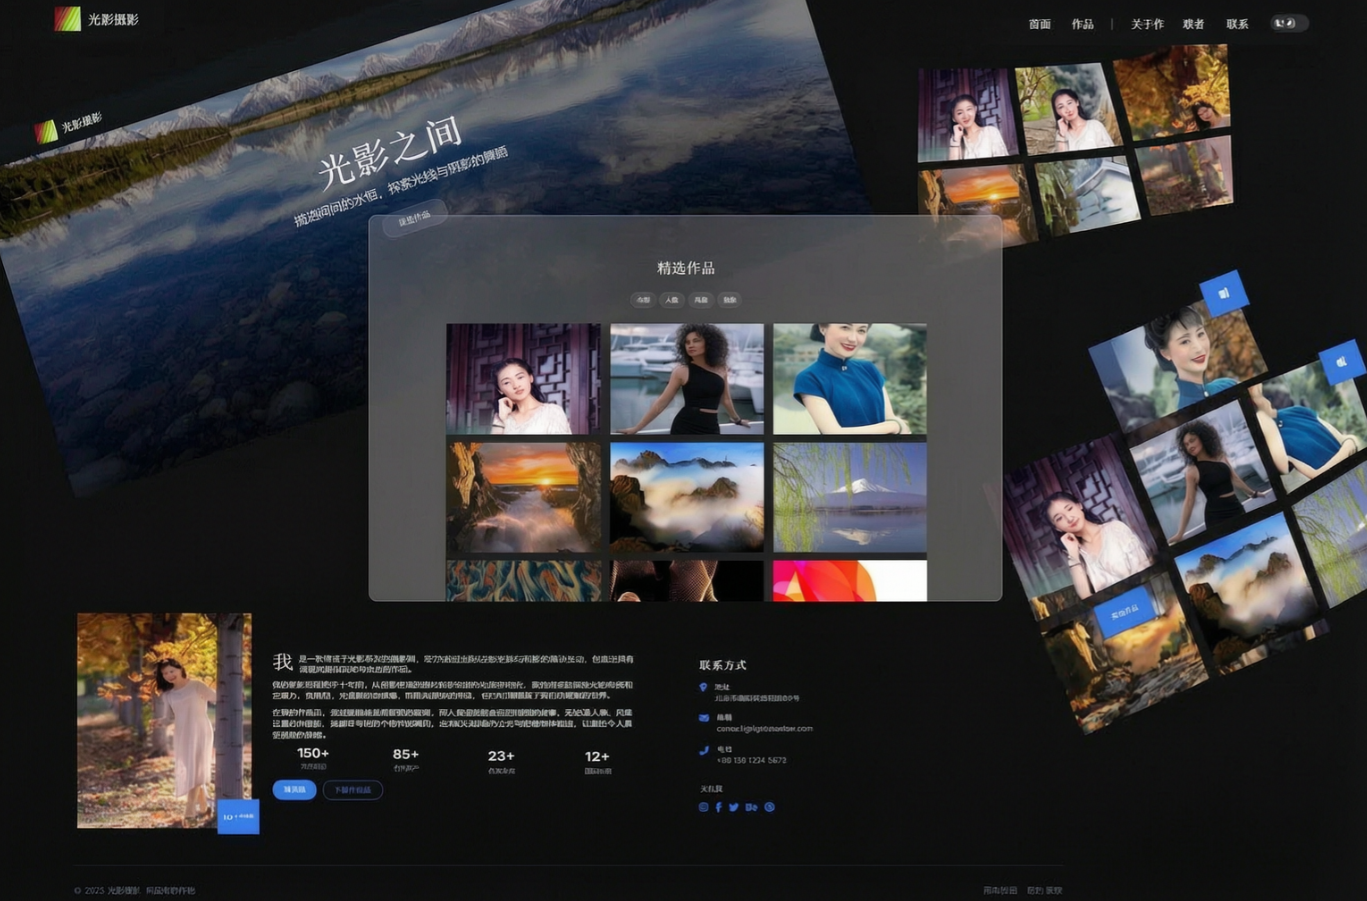Open 联系 in the top navigation

[x=1237, y=24]
